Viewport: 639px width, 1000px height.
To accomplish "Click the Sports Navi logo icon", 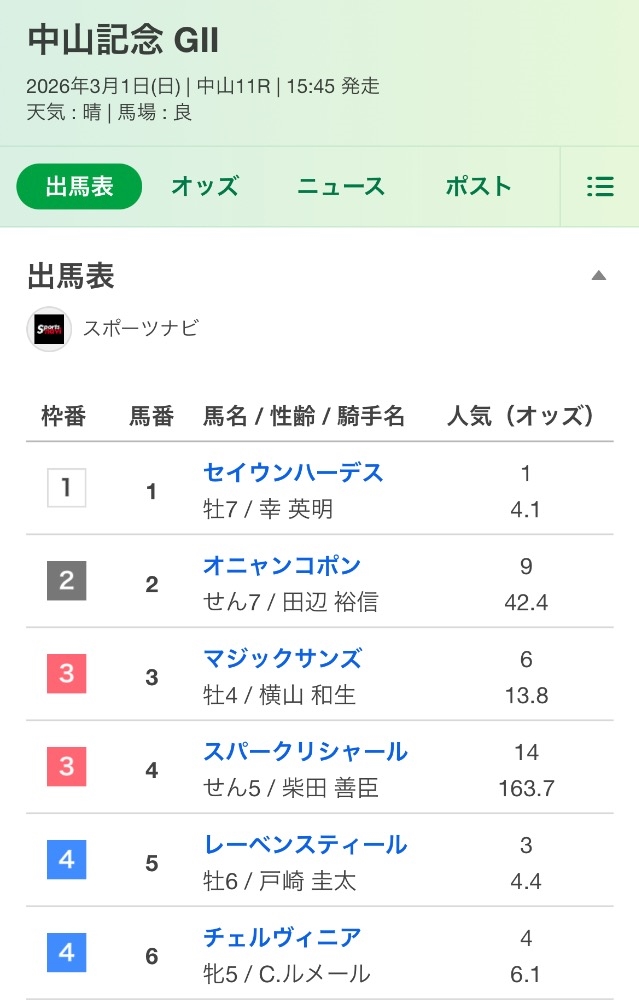I will point(49,329).
